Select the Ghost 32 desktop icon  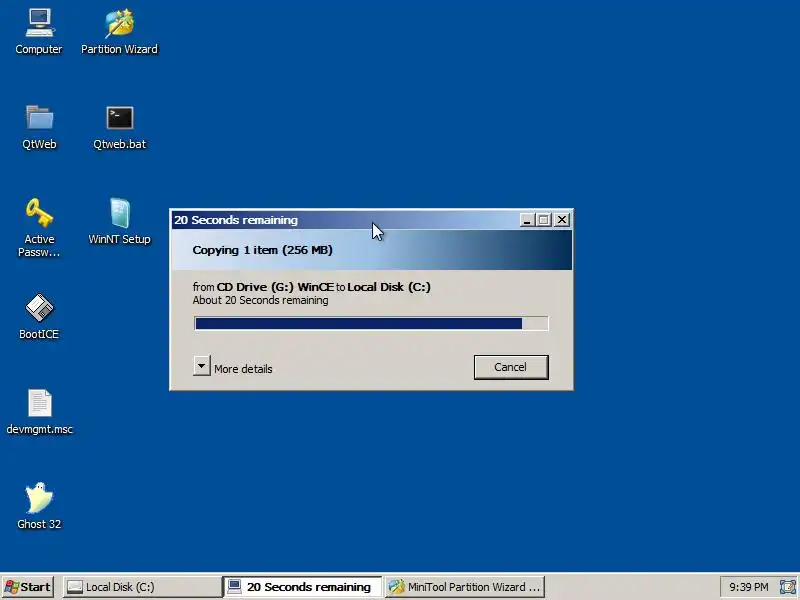(39, 506)
